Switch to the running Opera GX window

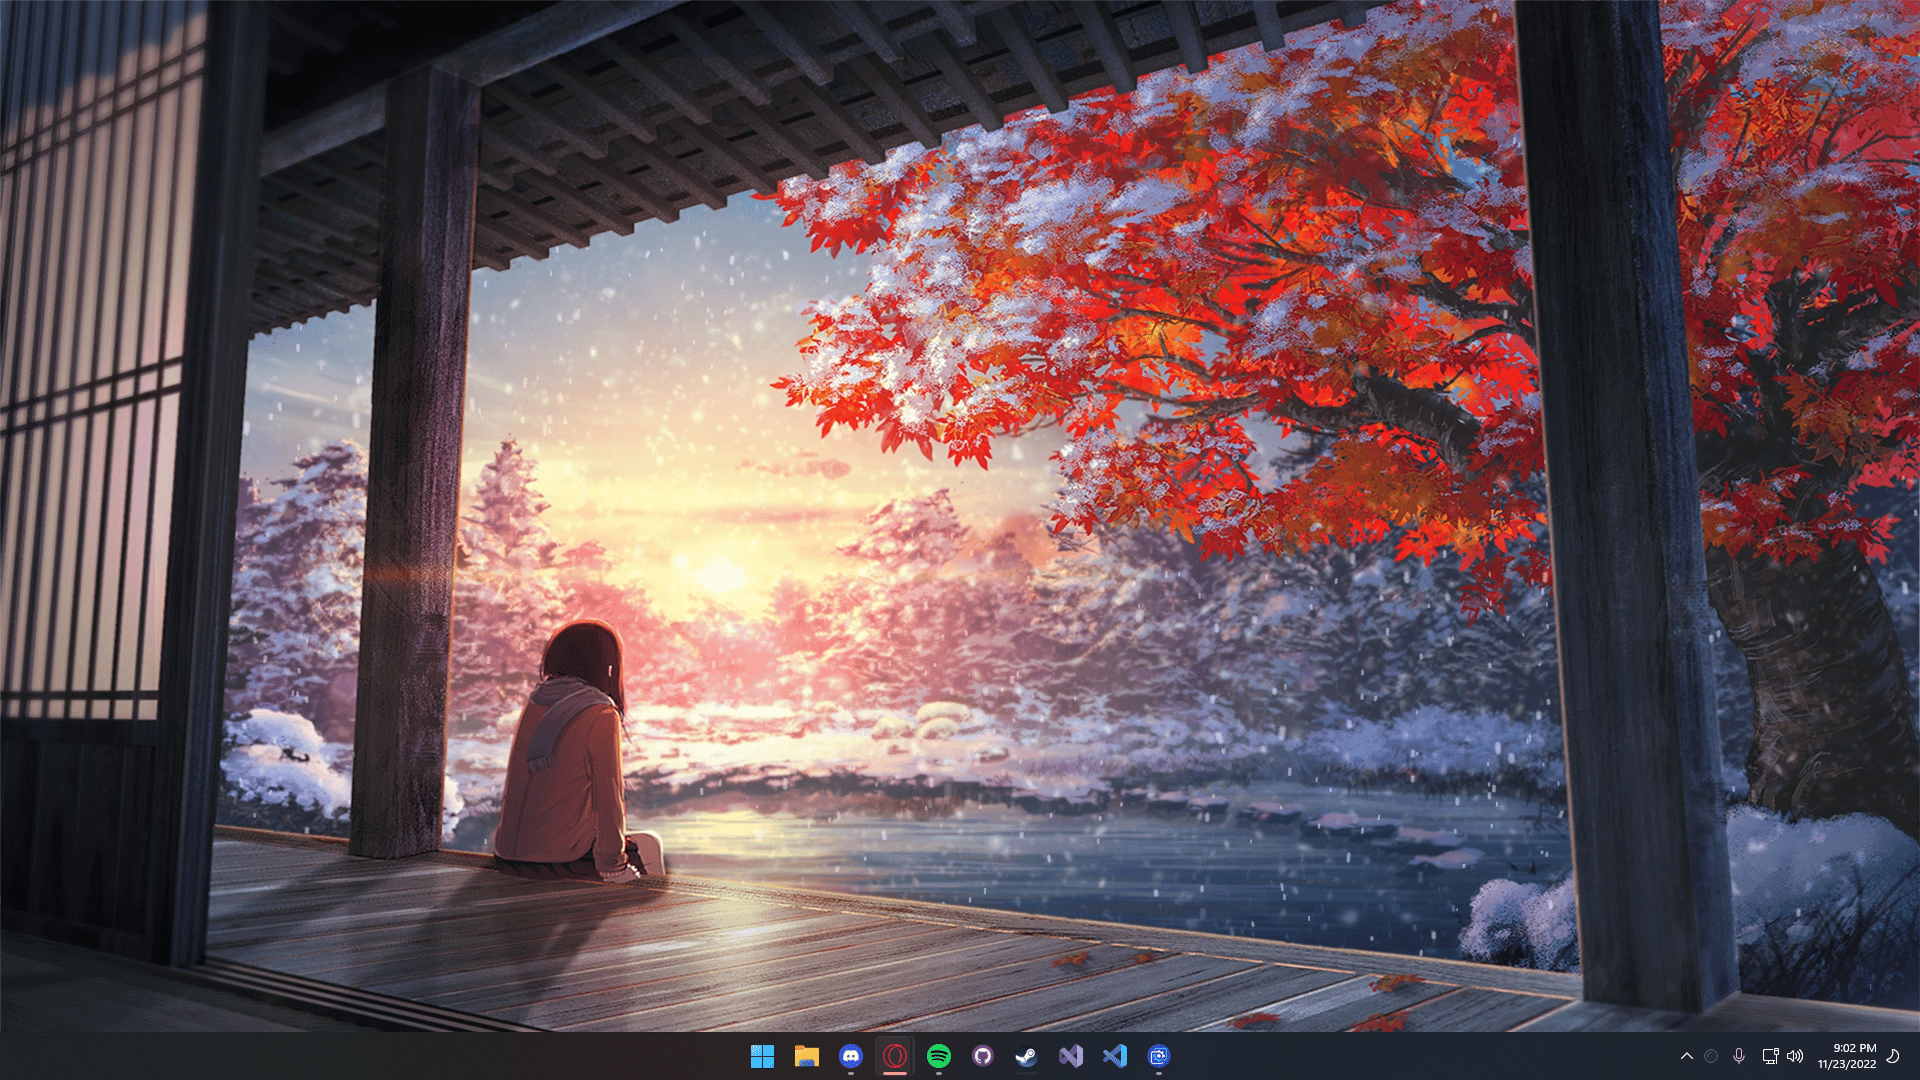click(894, 1055)
